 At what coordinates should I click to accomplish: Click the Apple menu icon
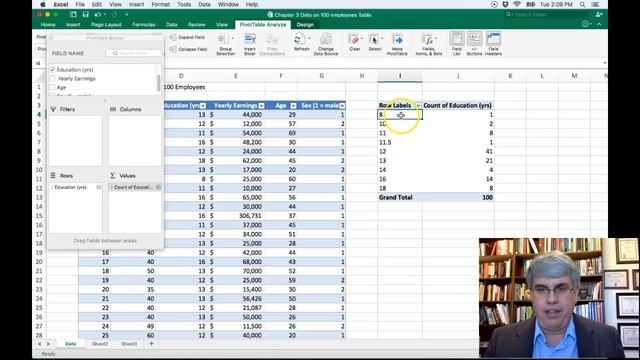point(43,4)
